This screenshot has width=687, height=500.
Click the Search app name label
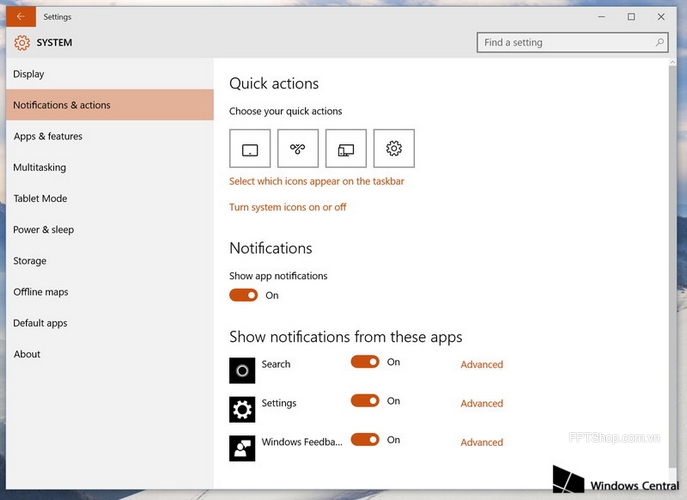tap(276, 364)
